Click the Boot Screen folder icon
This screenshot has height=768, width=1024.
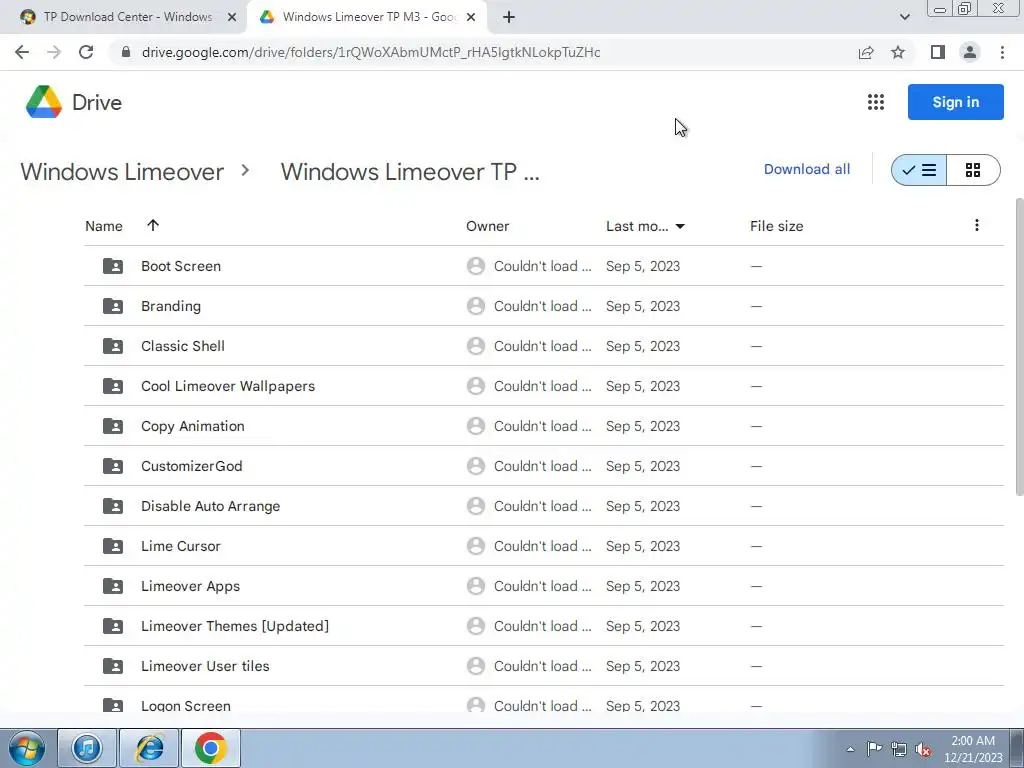click(113, 266)
